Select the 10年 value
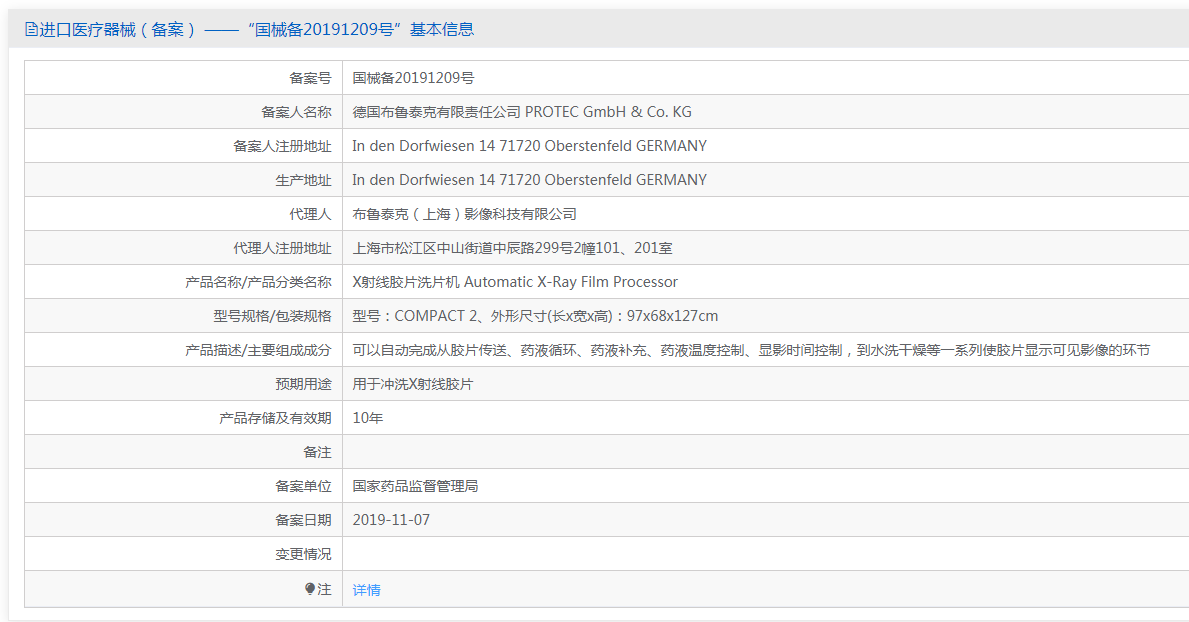Screen dimensions: 1189x622 click(x=368, y=418)
